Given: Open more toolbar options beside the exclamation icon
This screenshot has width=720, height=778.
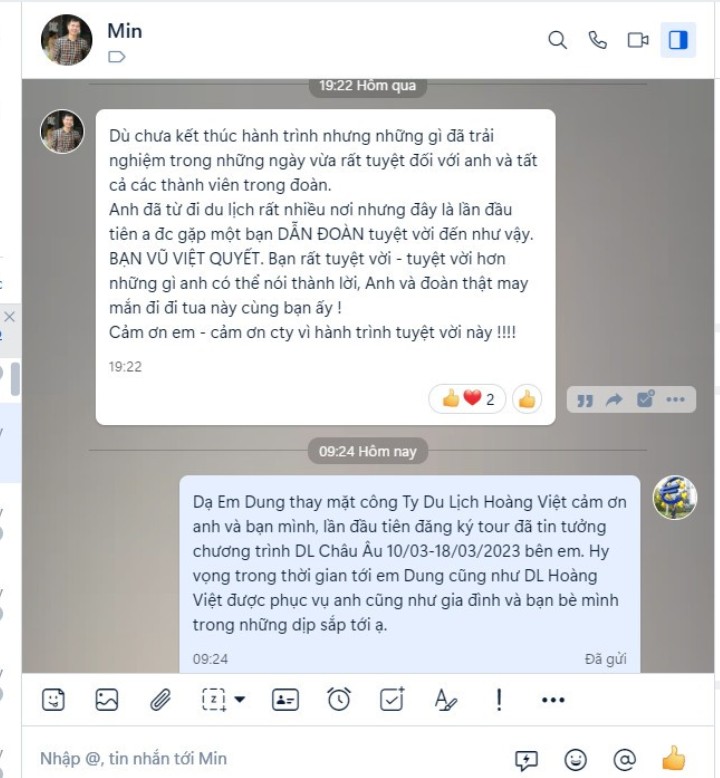Looking at the screenshot, I should coord(553,700).
